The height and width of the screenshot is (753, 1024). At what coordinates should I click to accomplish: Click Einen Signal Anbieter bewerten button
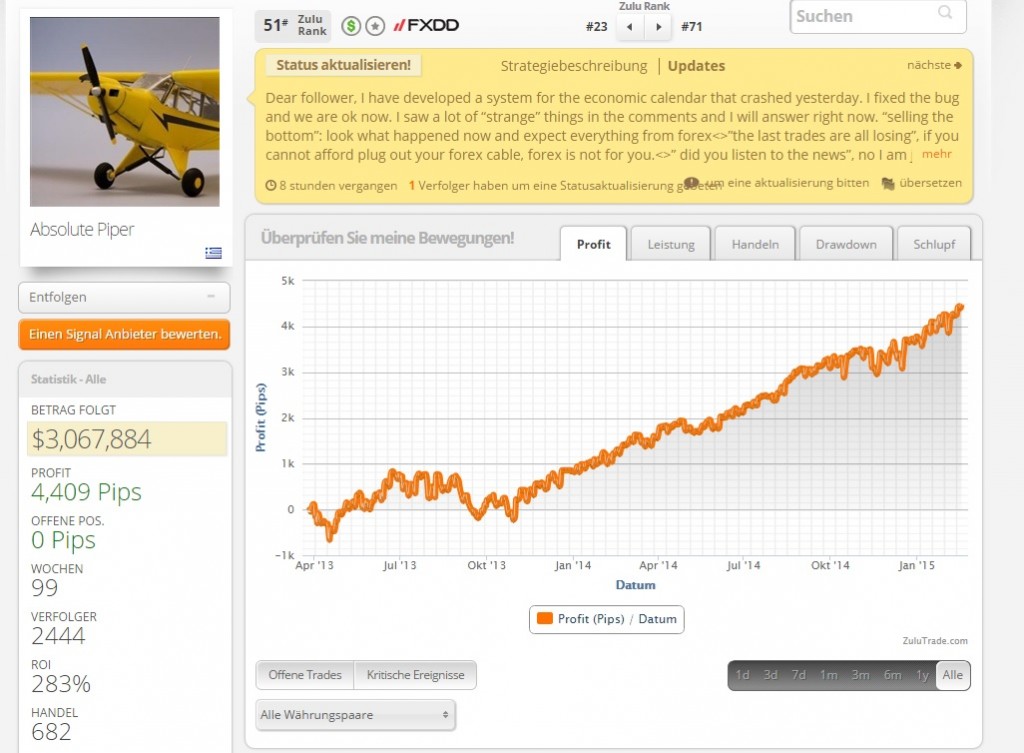(124, 334)
